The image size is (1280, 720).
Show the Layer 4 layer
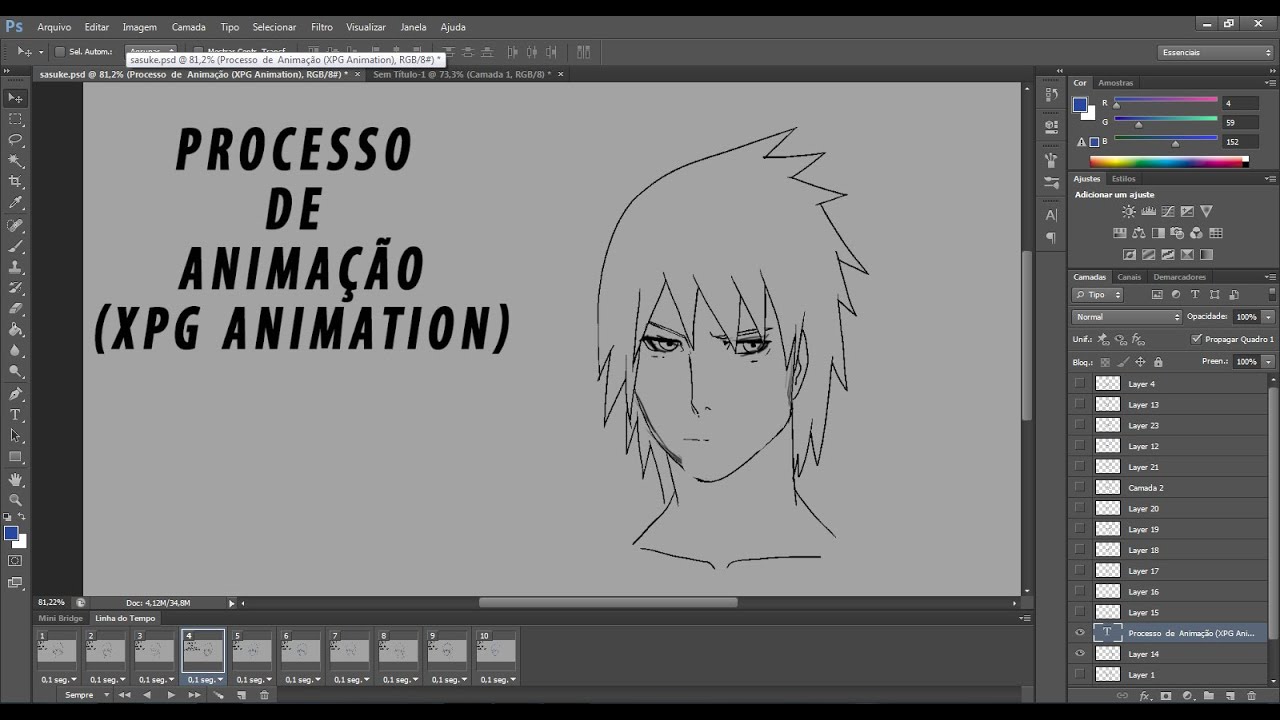point(1080,383)
